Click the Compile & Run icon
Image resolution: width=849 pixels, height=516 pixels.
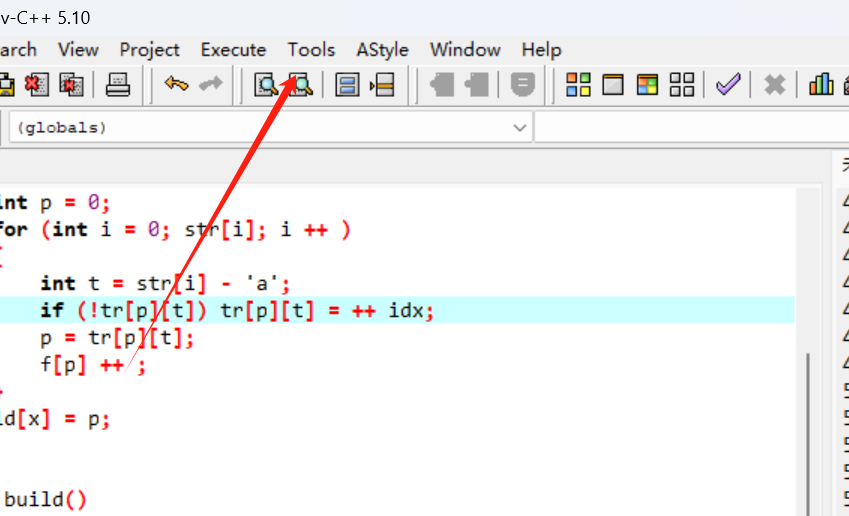(x=647, y=85)
